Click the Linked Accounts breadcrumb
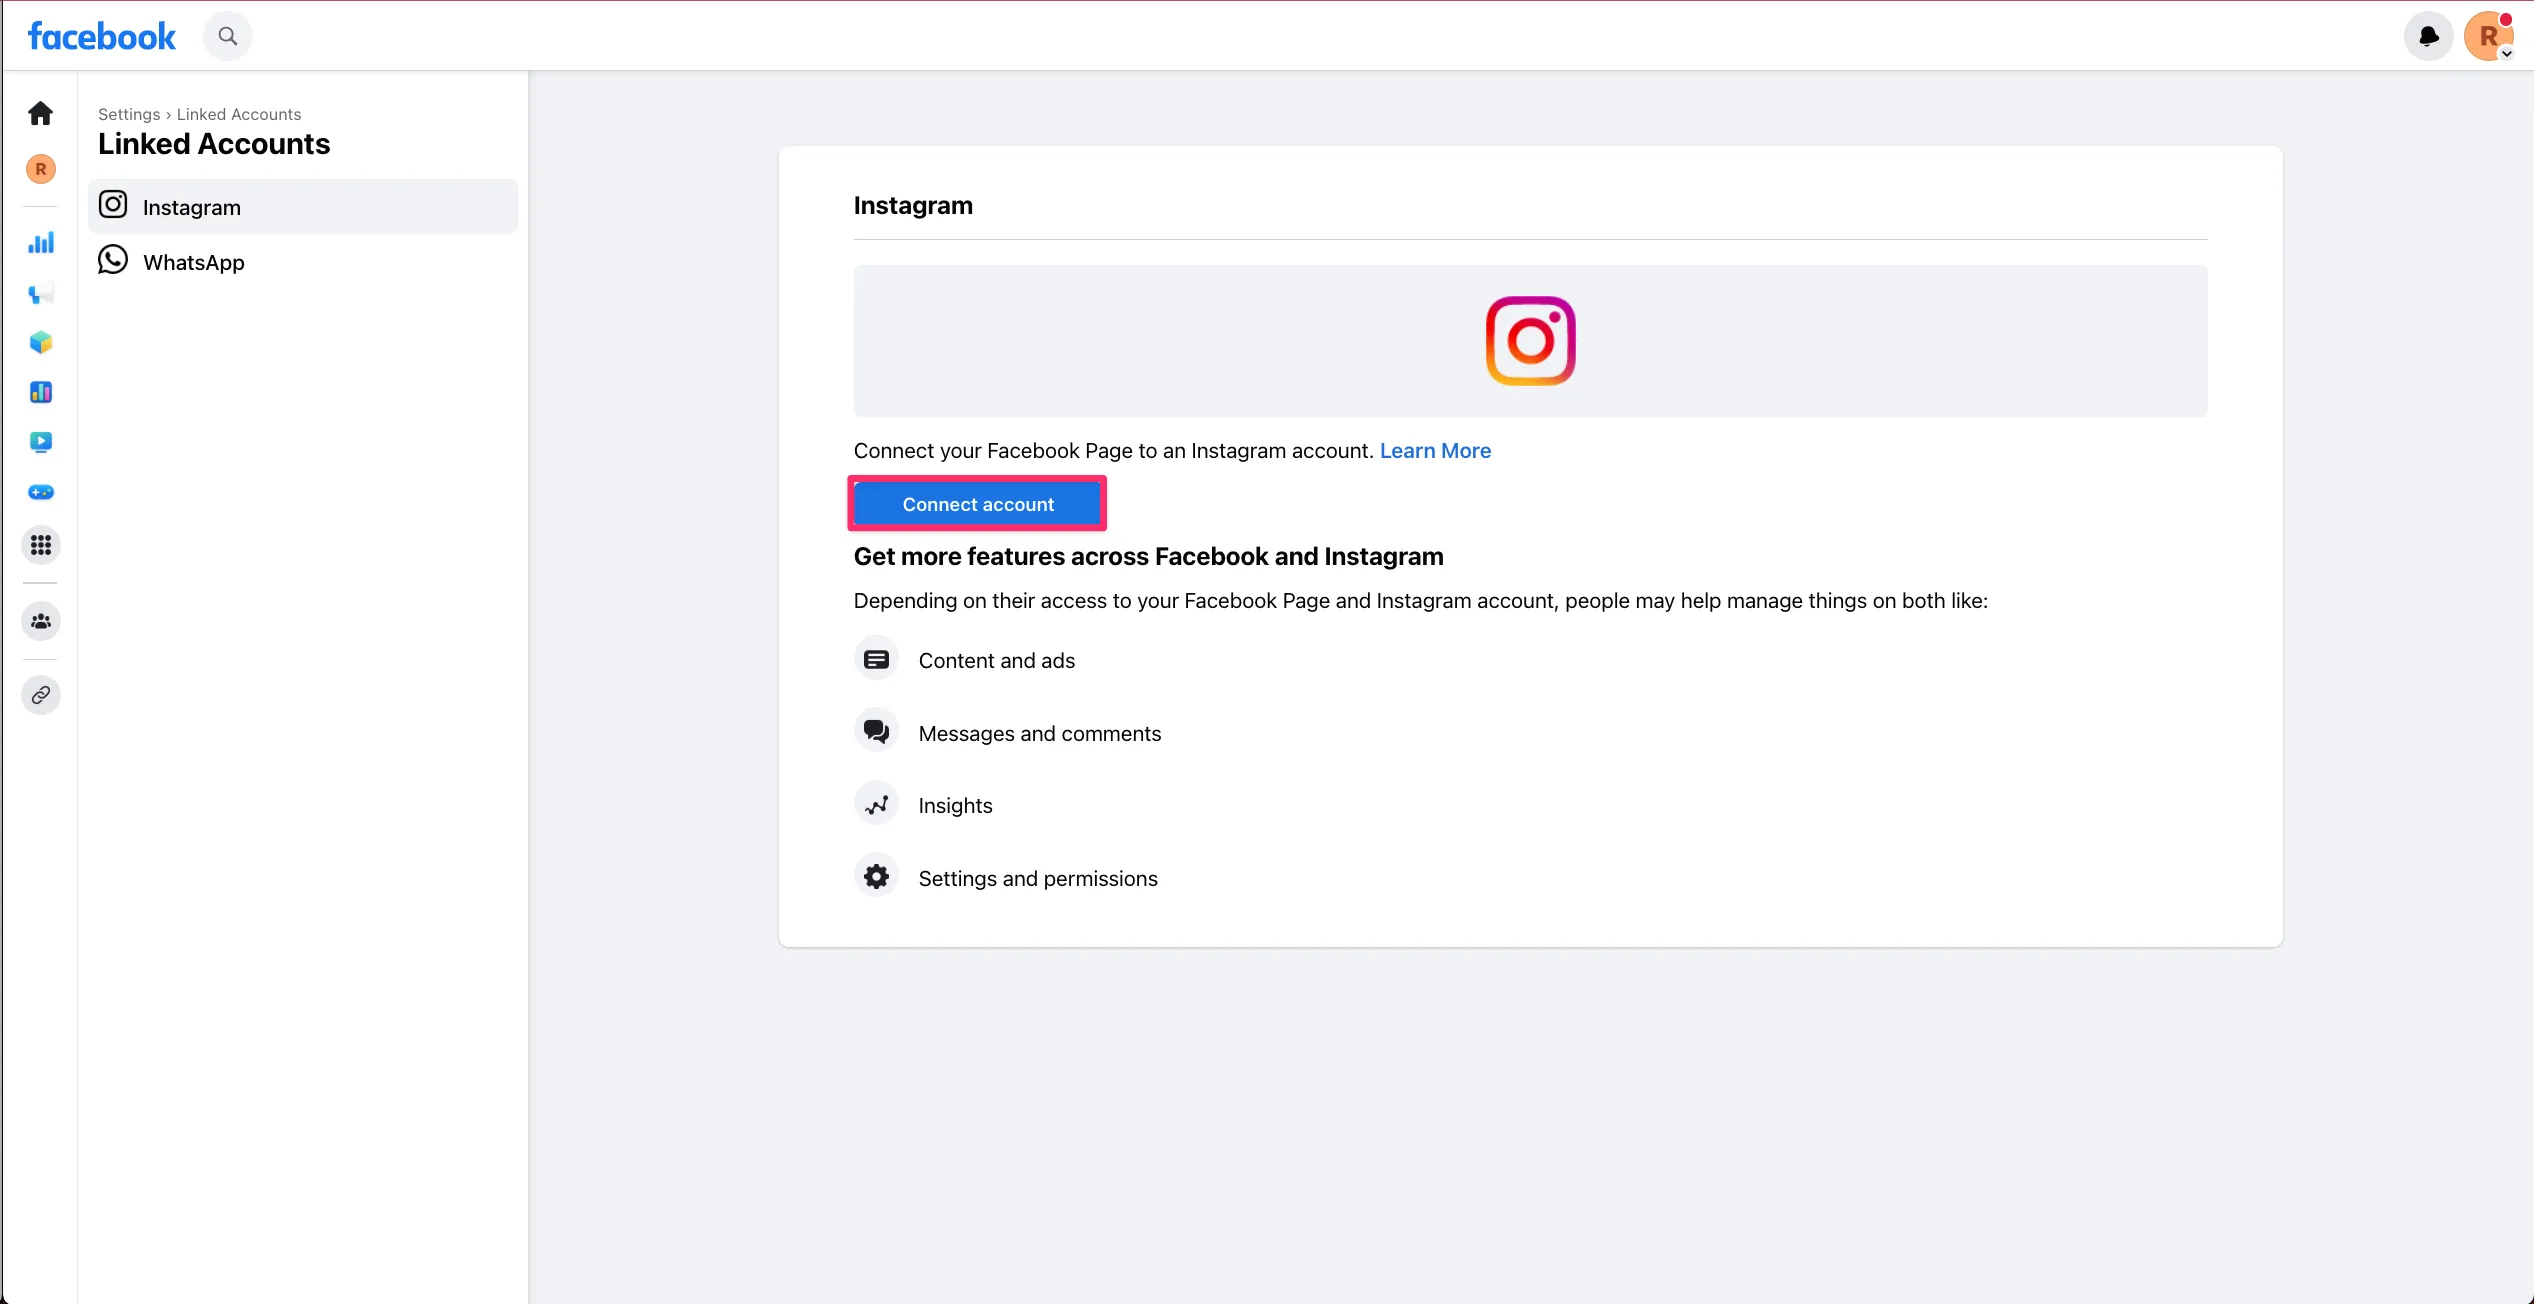 click(239, 114)
